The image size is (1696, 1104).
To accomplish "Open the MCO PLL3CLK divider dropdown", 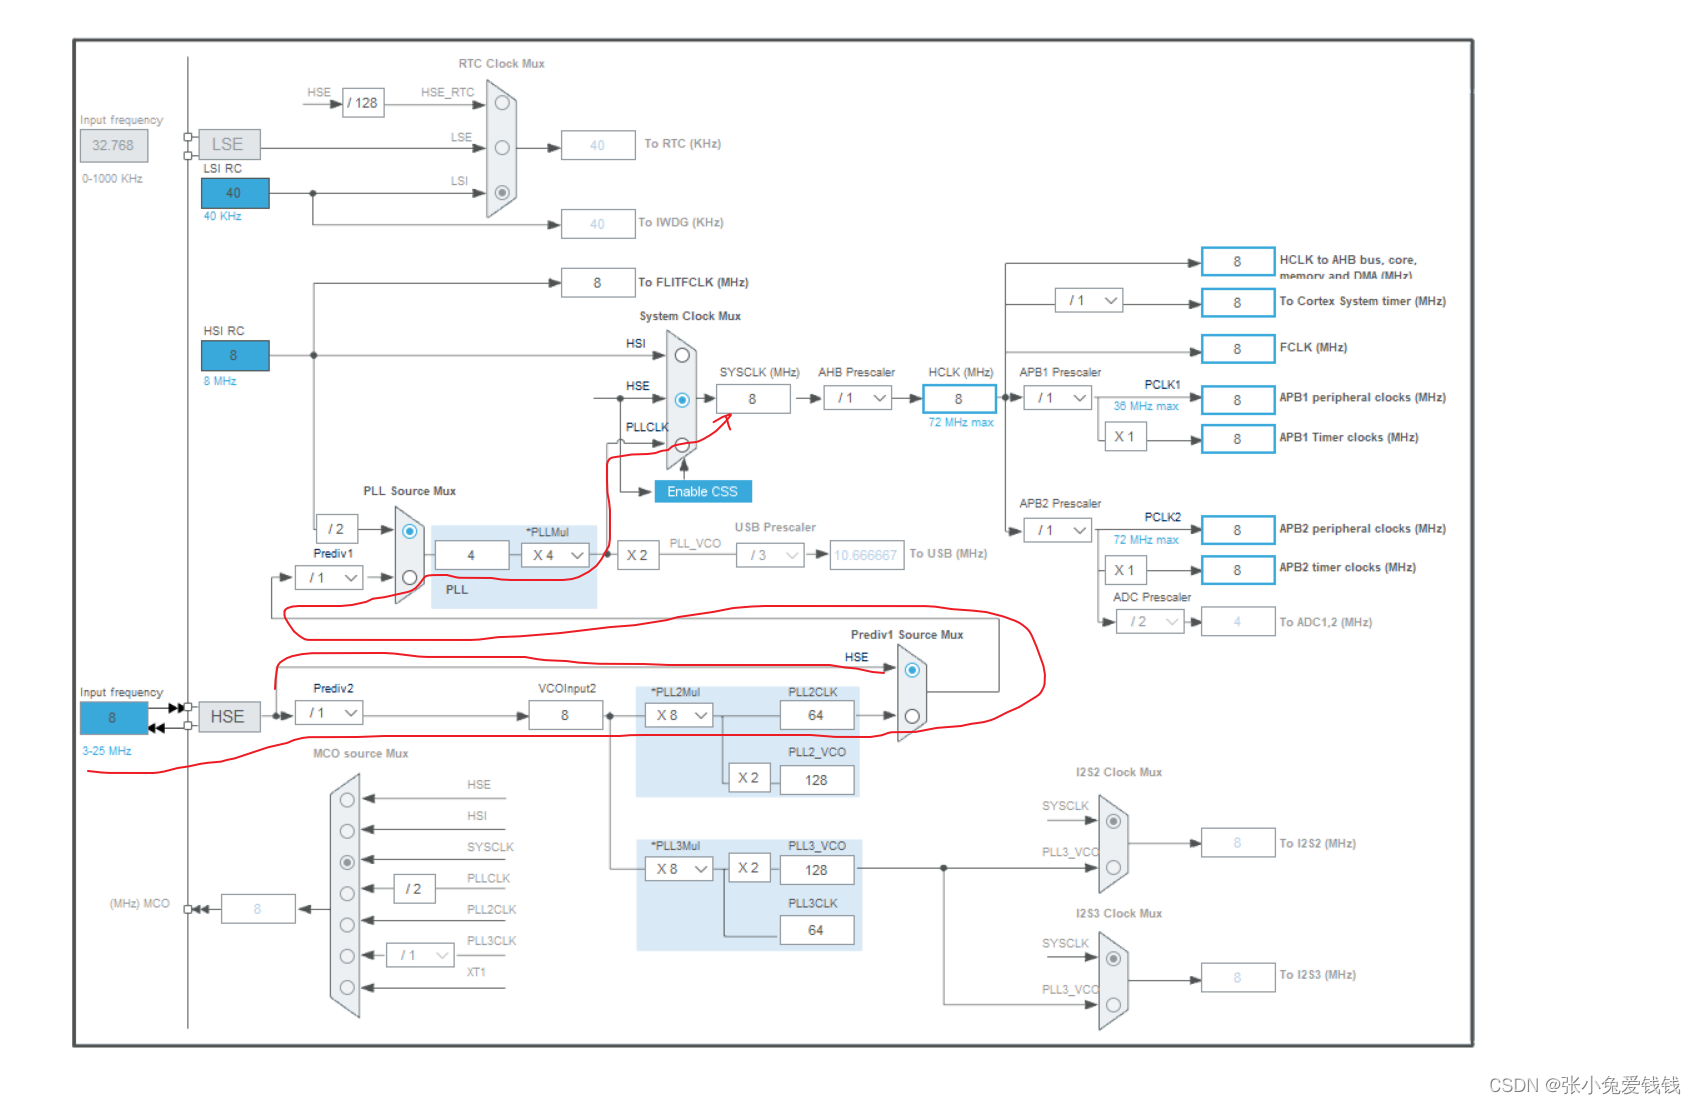I will point(420,956).
